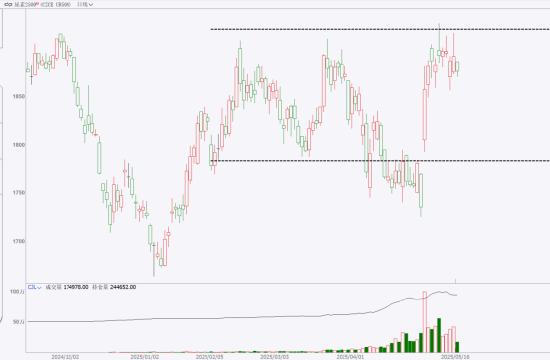Click the 1850 price axis label
This screenshot has height=360, width=550.
pos(19,96)
